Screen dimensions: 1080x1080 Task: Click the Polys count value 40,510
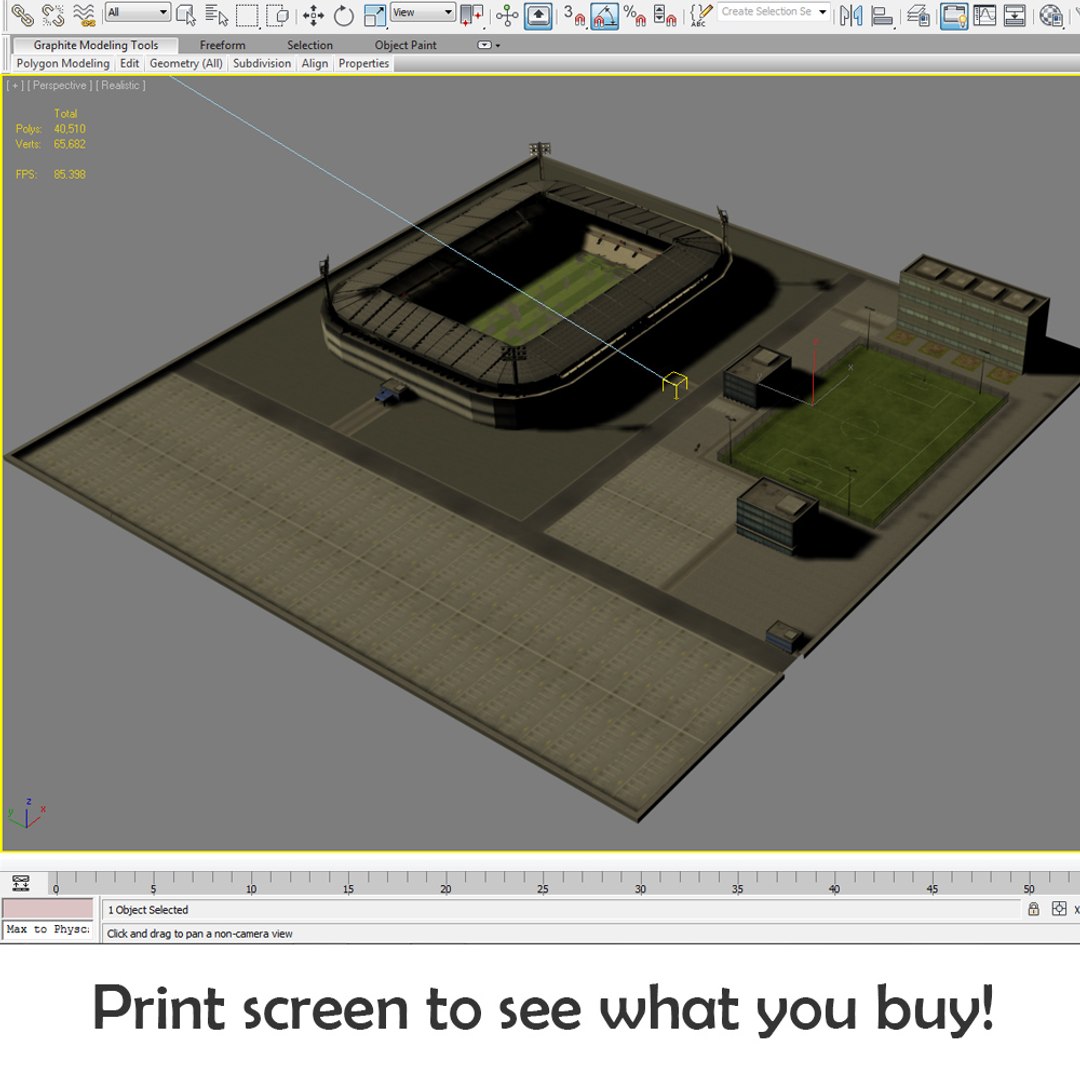click(70, 129)
